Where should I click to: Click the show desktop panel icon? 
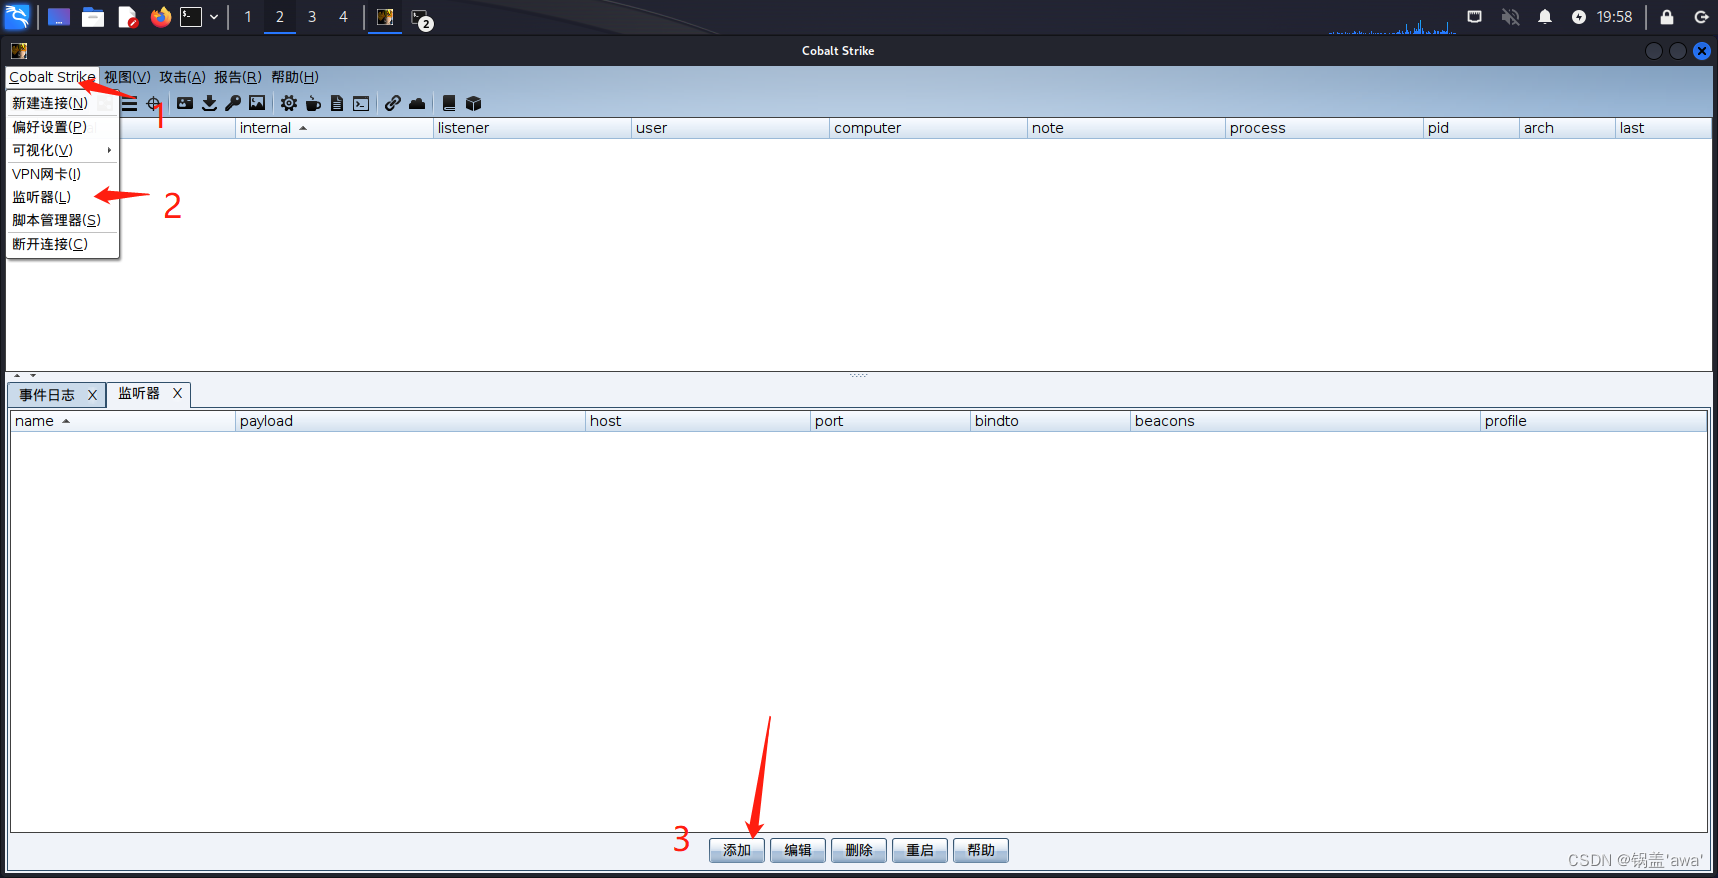click(59, 17)
